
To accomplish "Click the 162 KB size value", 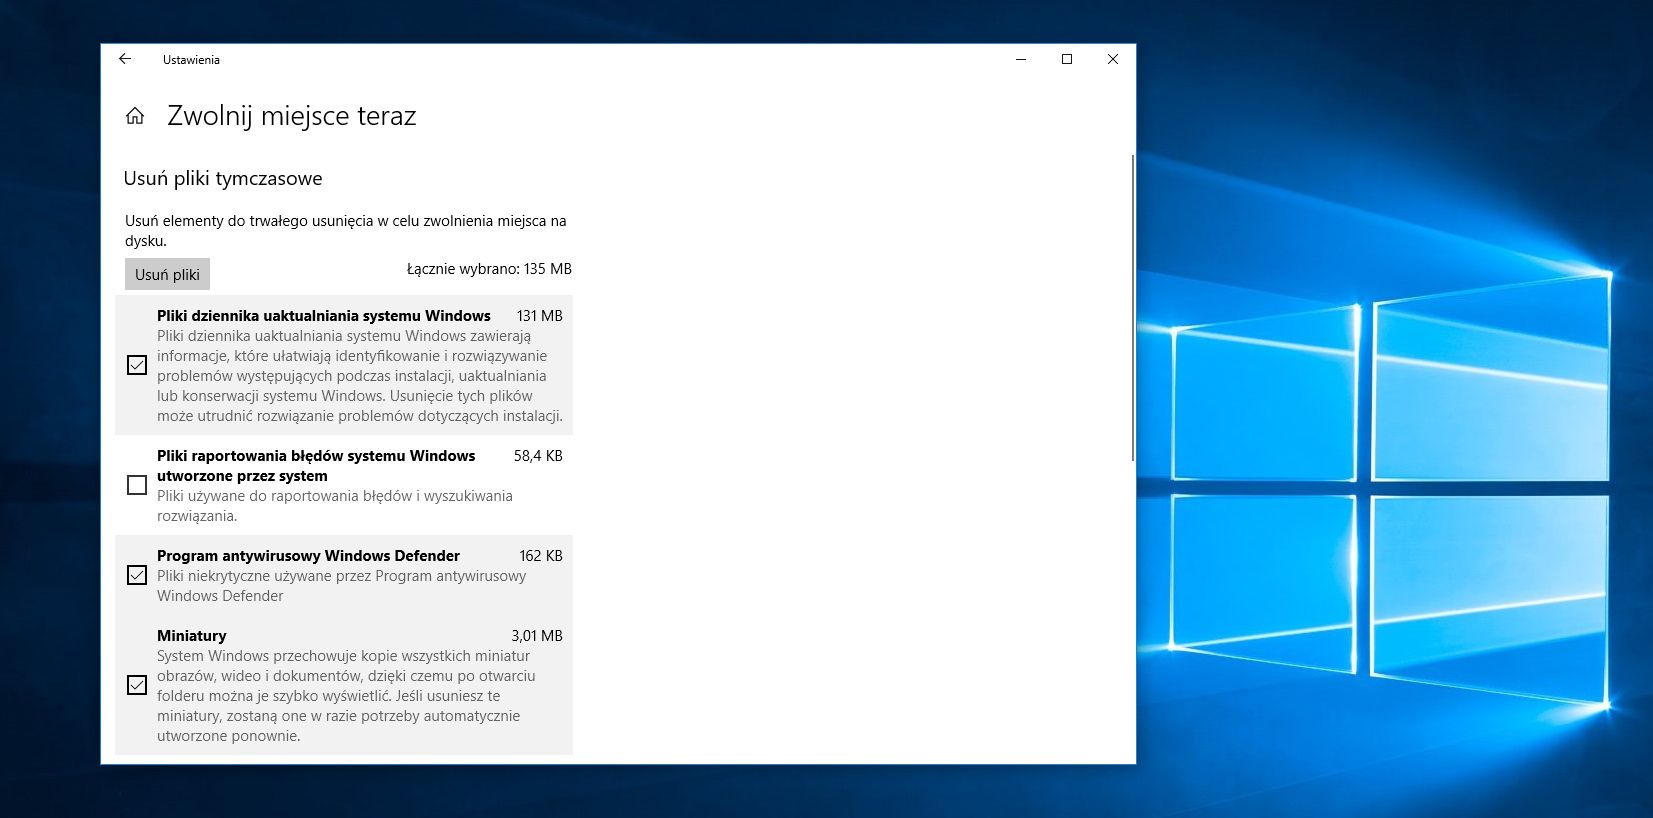I will (x=541, y=556).
